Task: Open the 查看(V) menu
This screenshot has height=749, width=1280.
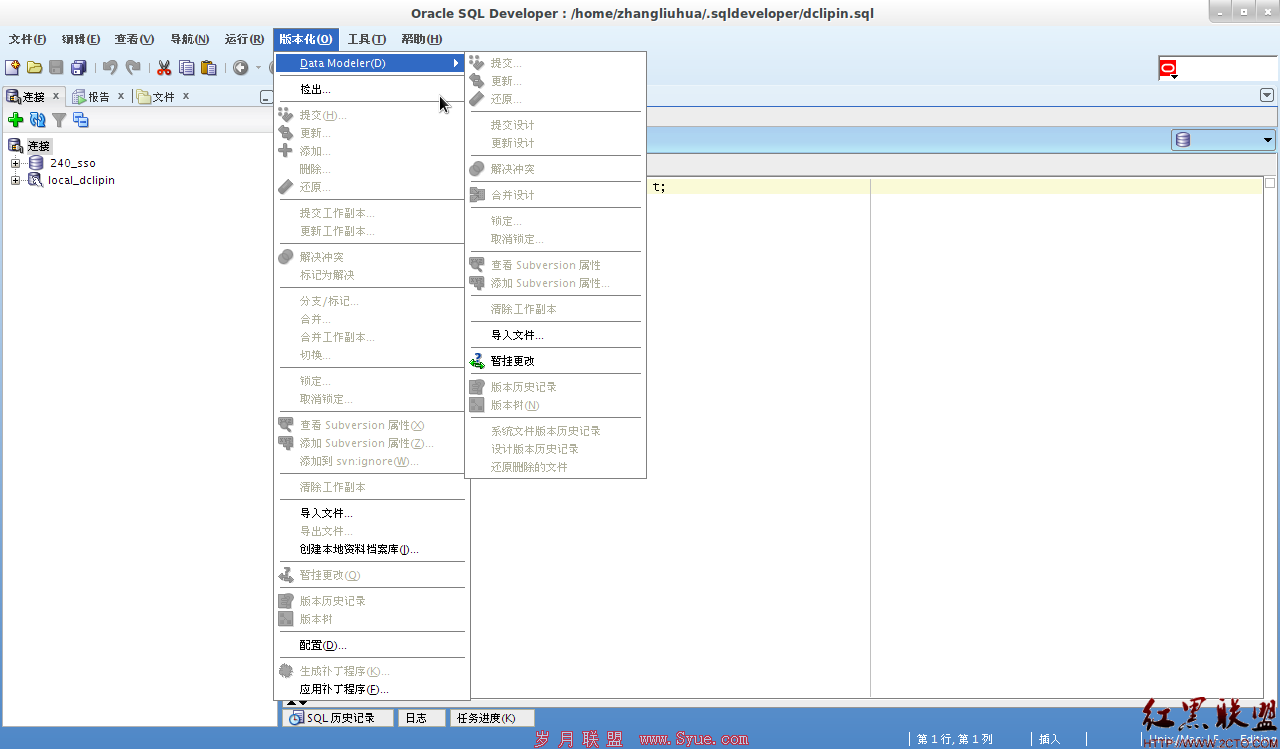Action: click(x=134, y=39)
